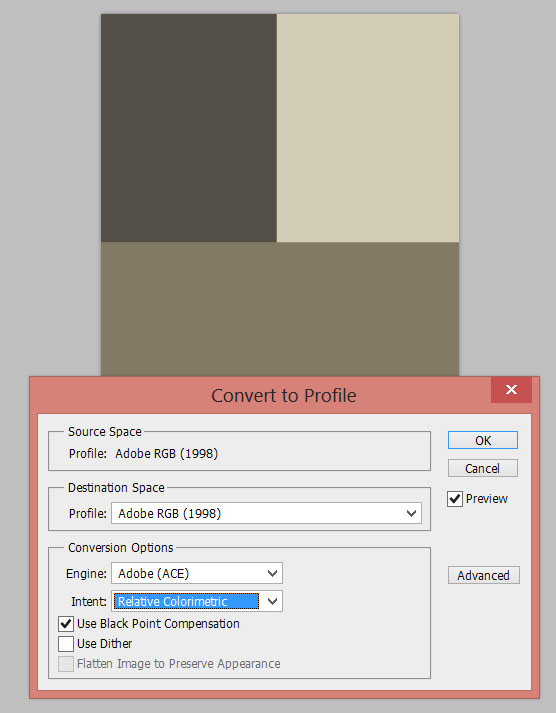Image resolution: width=556 pixels, height=713 pixels.
Task: Open the Destination Space Profile dropdown
Action: [266, 513]
